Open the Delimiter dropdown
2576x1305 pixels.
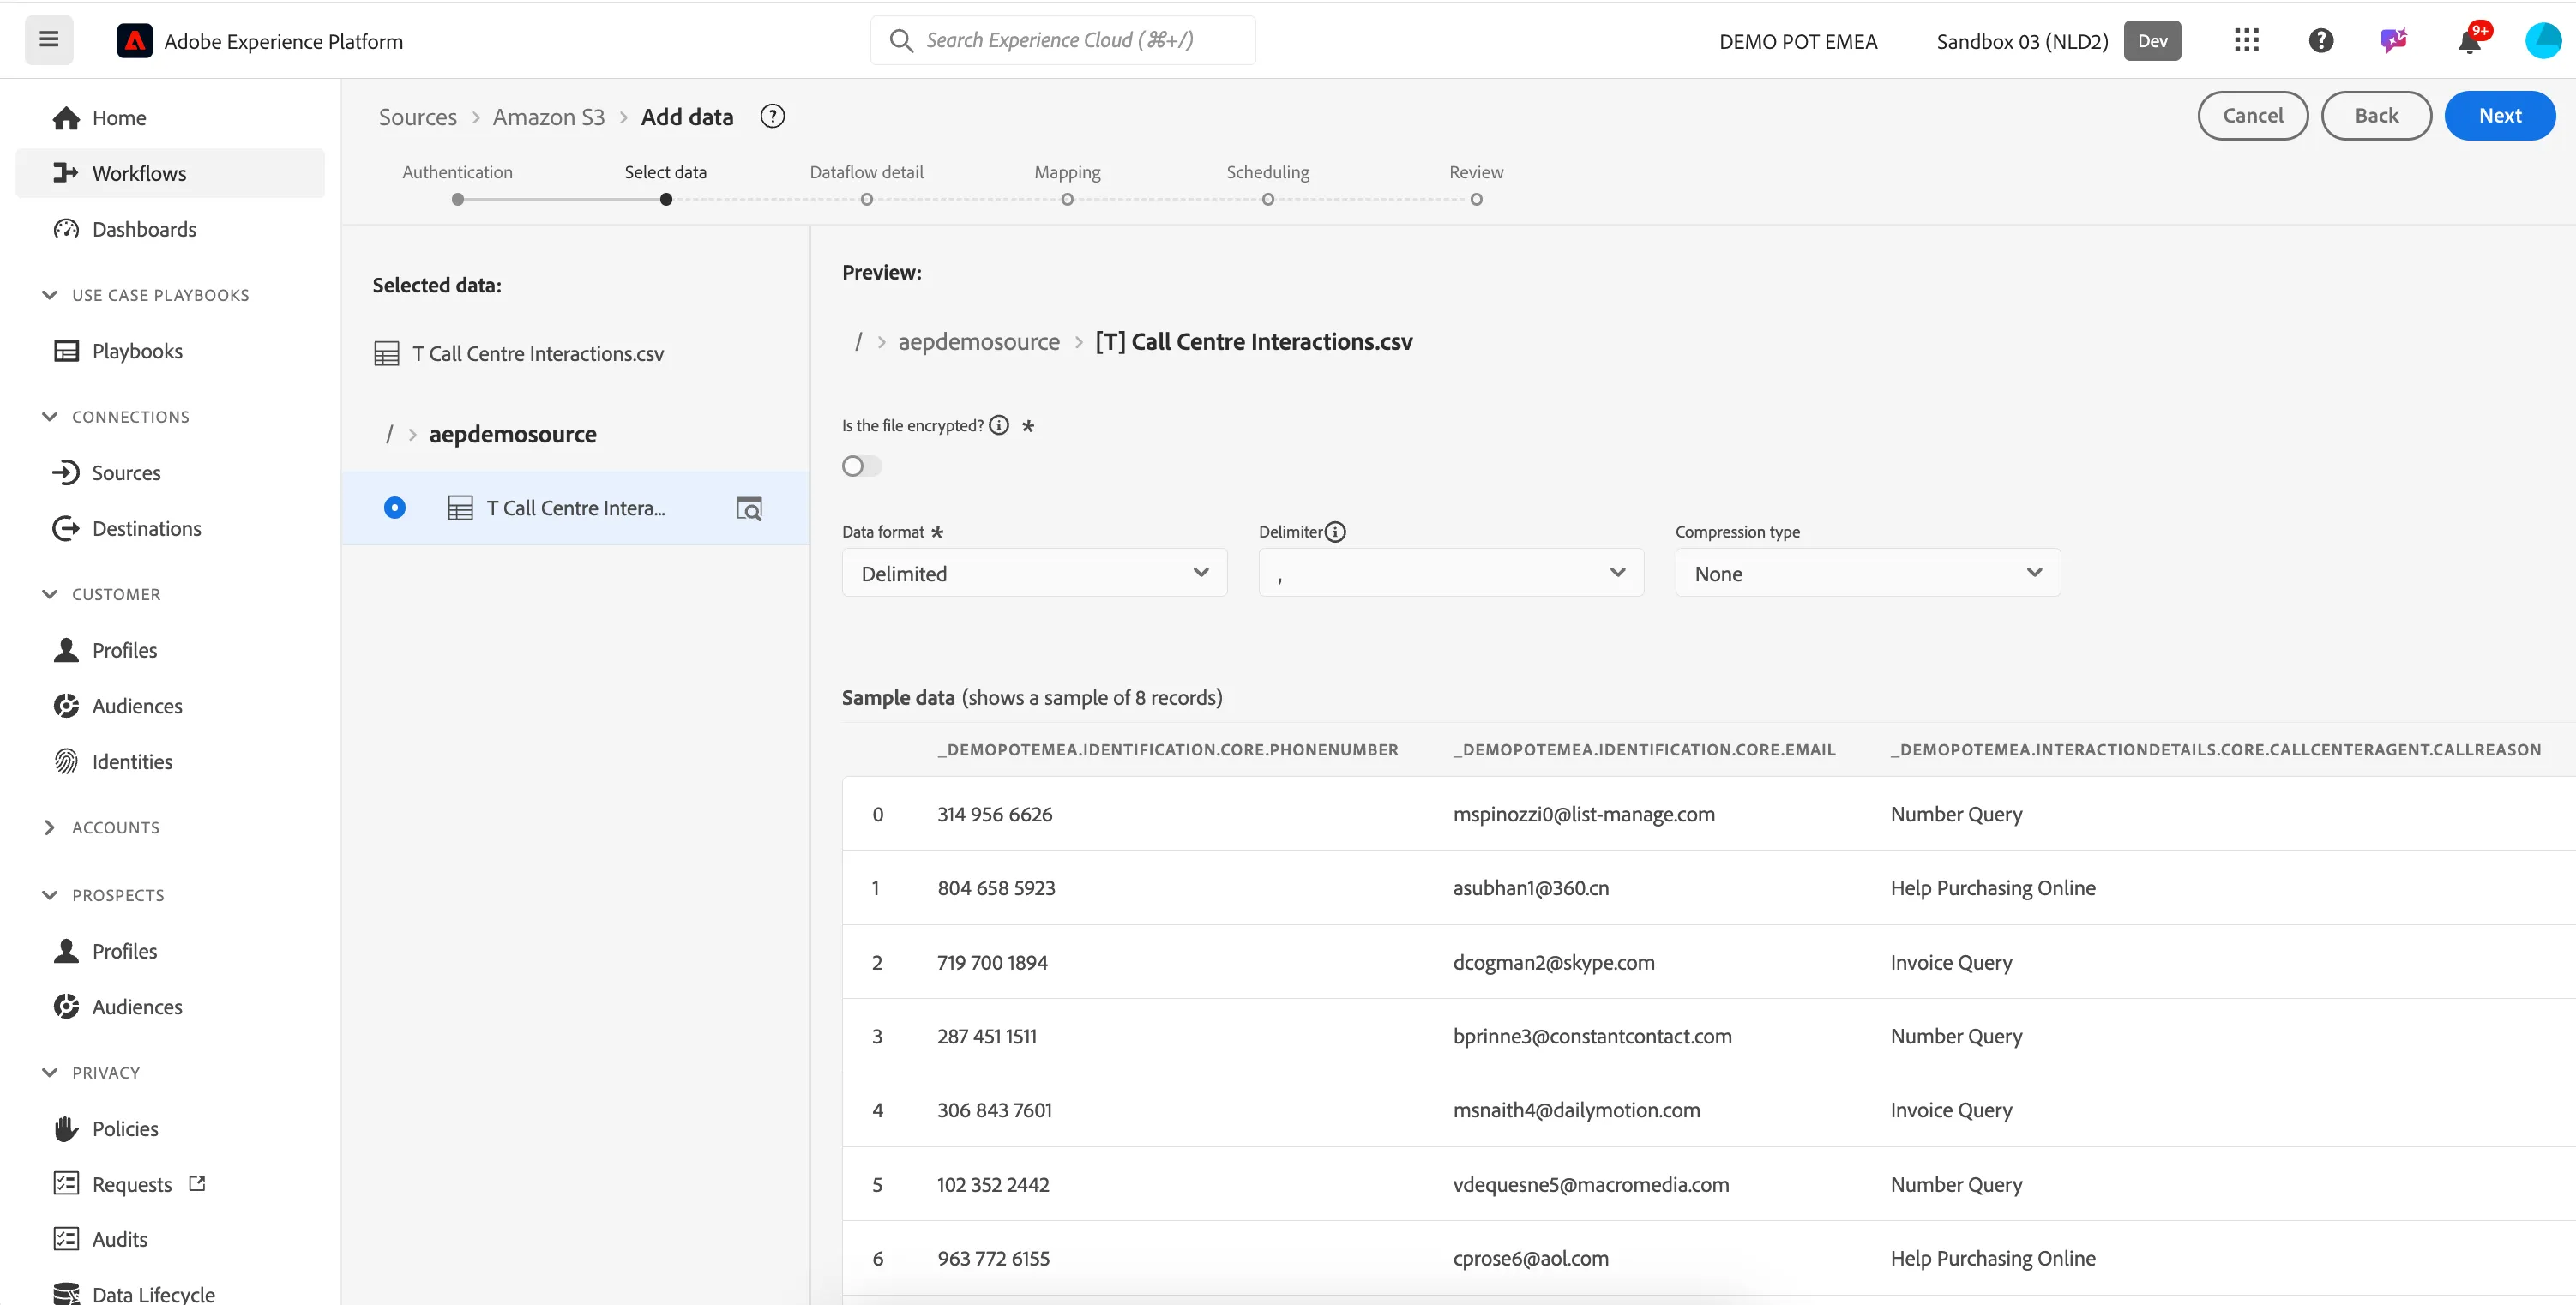[x=1451, y=573]
